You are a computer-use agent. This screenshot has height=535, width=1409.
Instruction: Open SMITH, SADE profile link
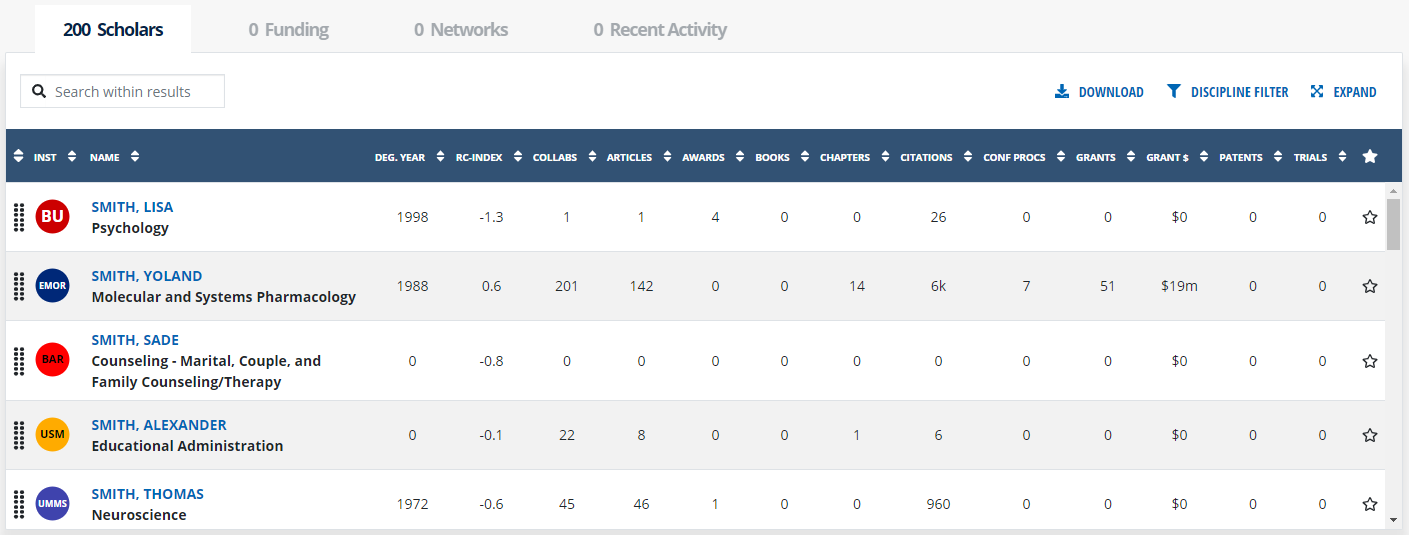pyautogui.click(x=135, y=340)
